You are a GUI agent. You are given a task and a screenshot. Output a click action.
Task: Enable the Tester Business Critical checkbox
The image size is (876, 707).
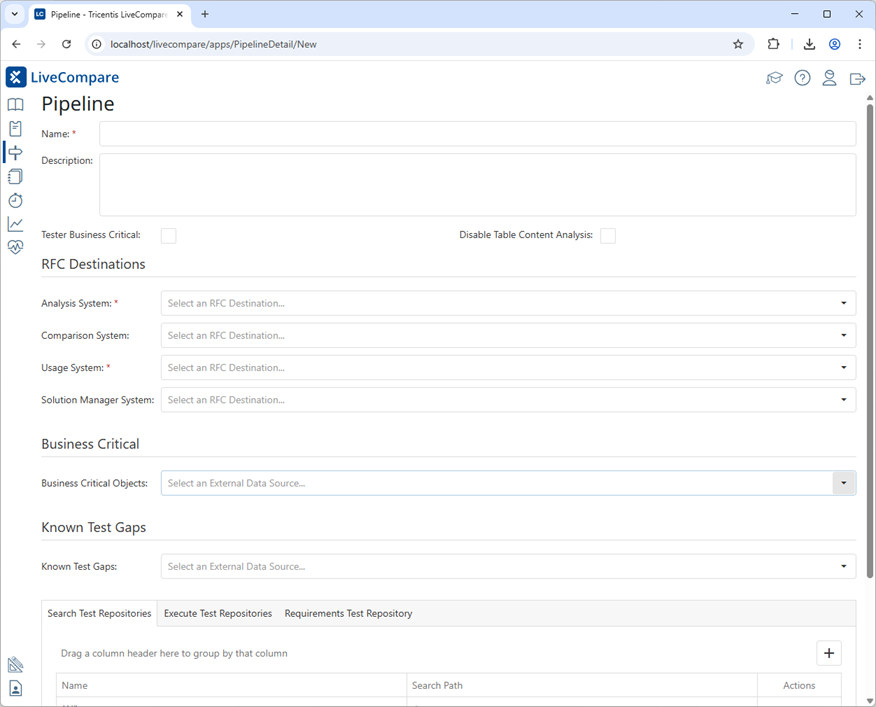tap(168, 235)
